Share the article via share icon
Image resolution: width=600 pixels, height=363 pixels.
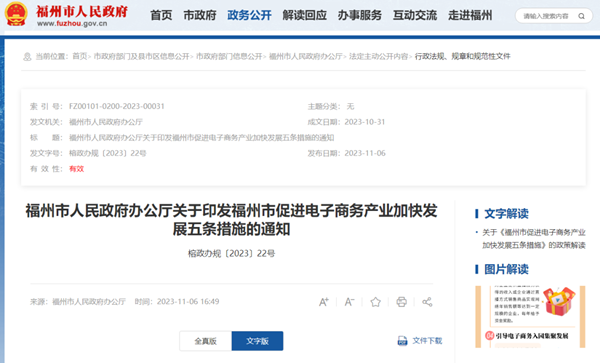[427, 302]
